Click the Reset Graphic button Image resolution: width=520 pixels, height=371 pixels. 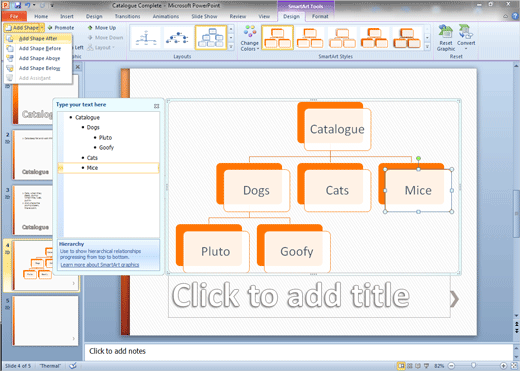[446, 38]
